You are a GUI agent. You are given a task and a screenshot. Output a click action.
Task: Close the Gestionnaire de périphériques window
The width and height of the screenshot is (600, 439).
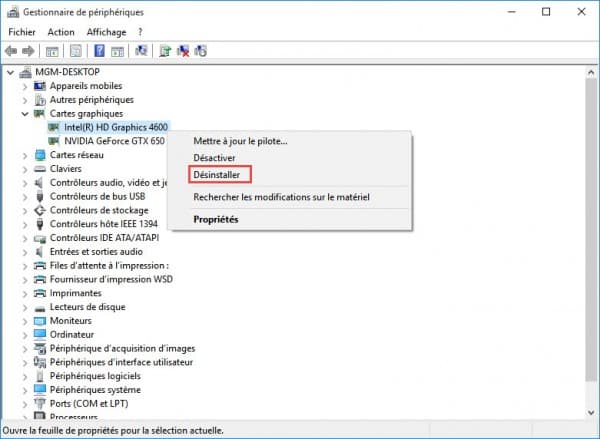(581, 12)
